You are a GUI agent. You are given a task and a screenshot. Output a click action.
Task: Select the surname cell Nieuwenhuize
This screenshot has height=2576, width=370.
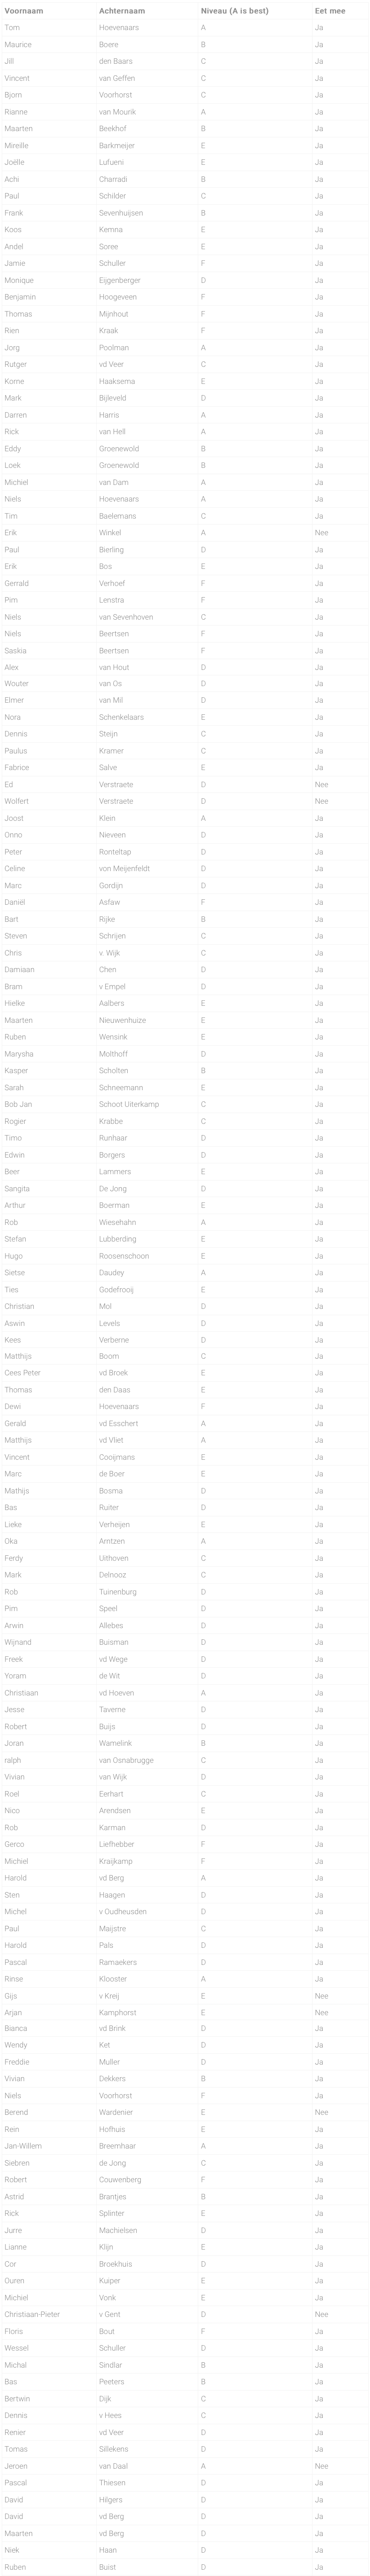122,1020
